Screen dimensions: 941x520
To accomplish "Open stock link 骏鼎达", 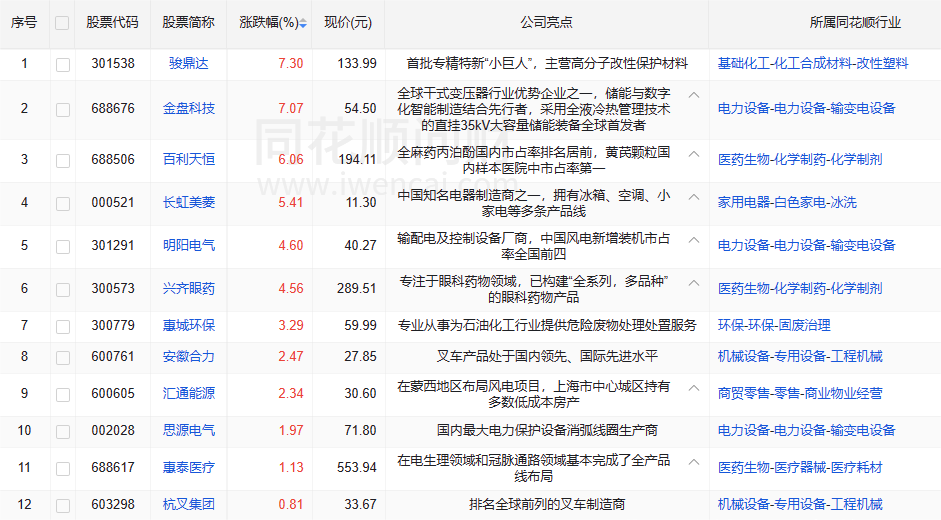I will coord(188,63).
